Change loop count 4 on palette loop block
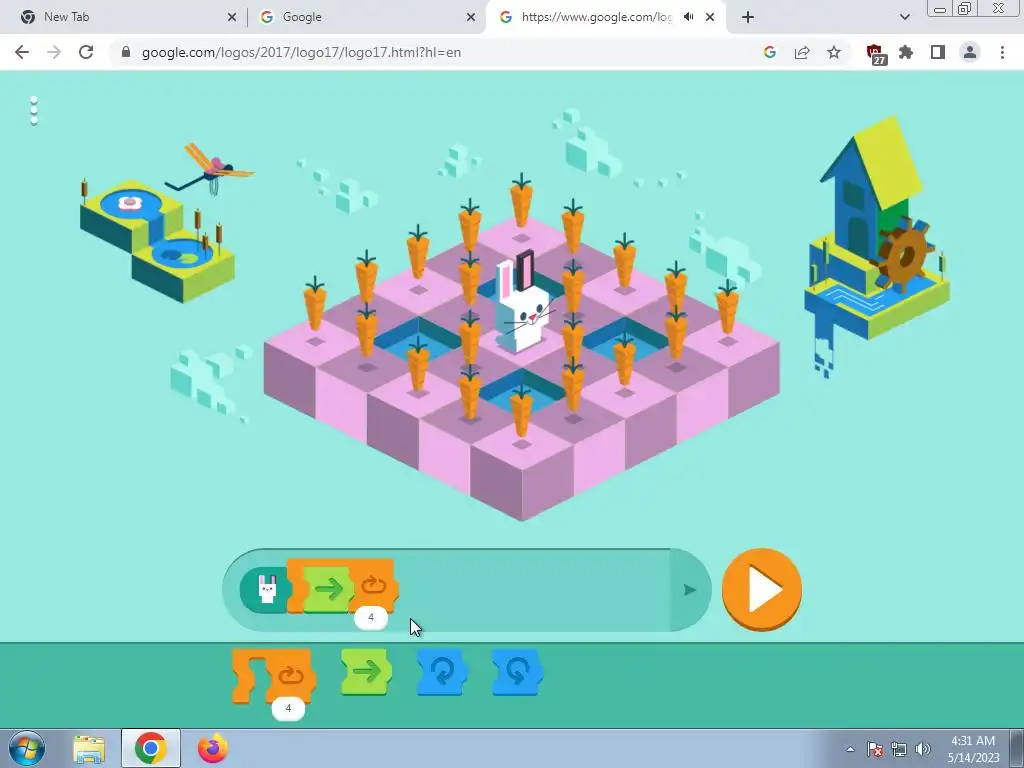Viewport: 1024px width, 768px height. (288, 709)
